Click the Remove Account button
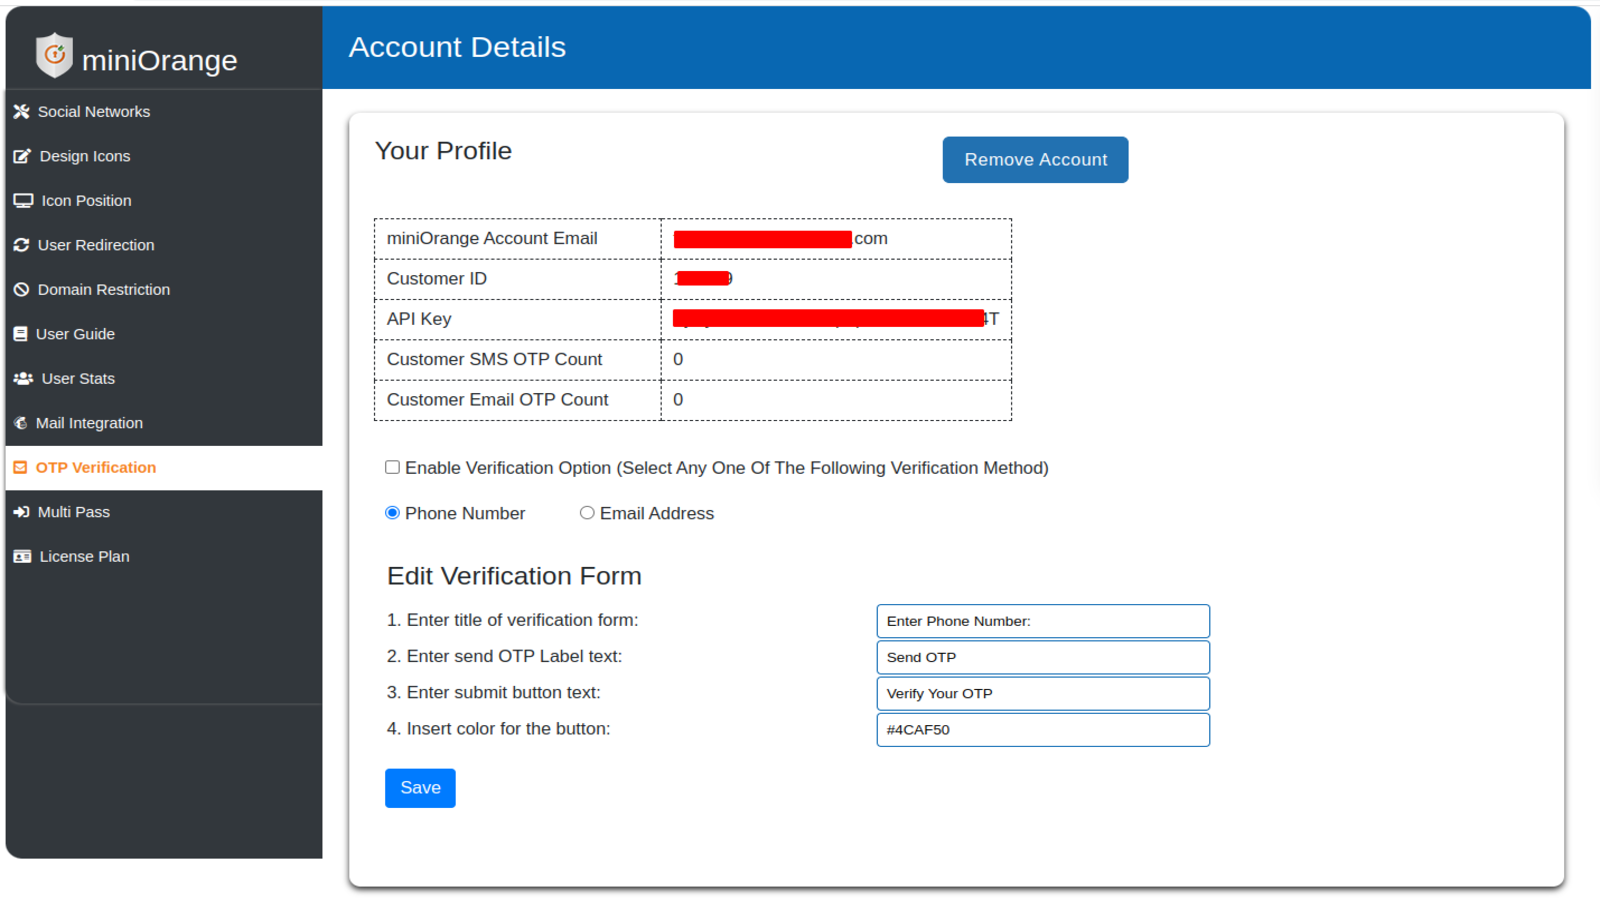Screen dimensions: 1600x900 point(1035,159)
